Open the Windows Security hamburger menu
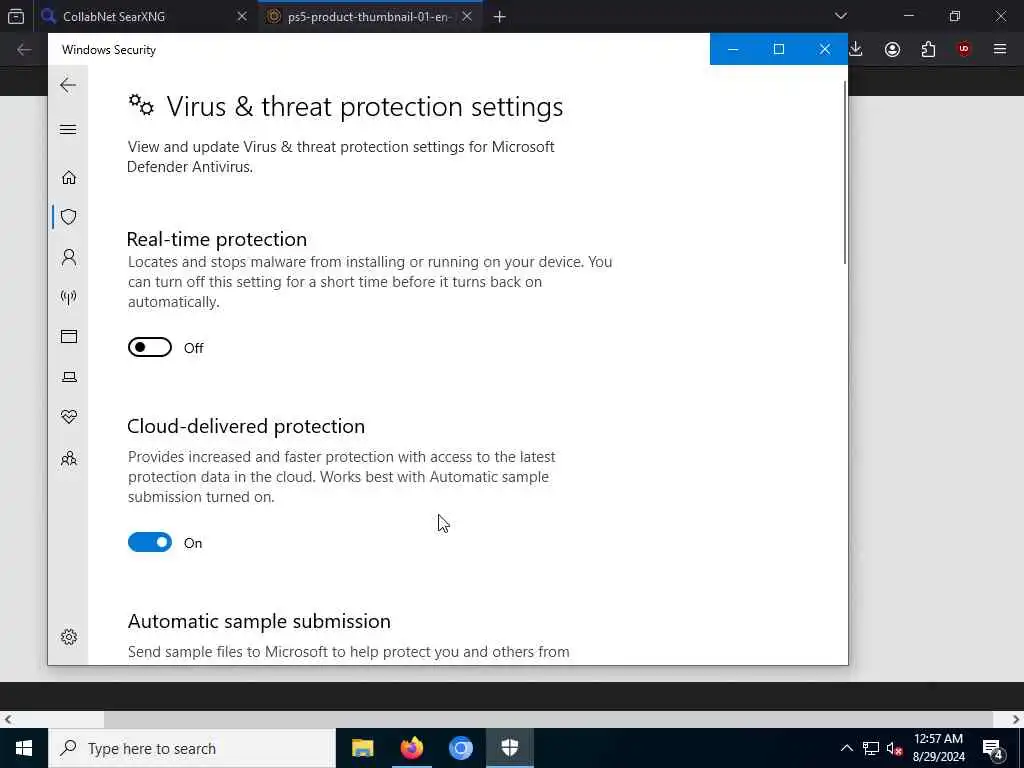The width and height of the screenshot is (1024, 768). click(68, 129)
